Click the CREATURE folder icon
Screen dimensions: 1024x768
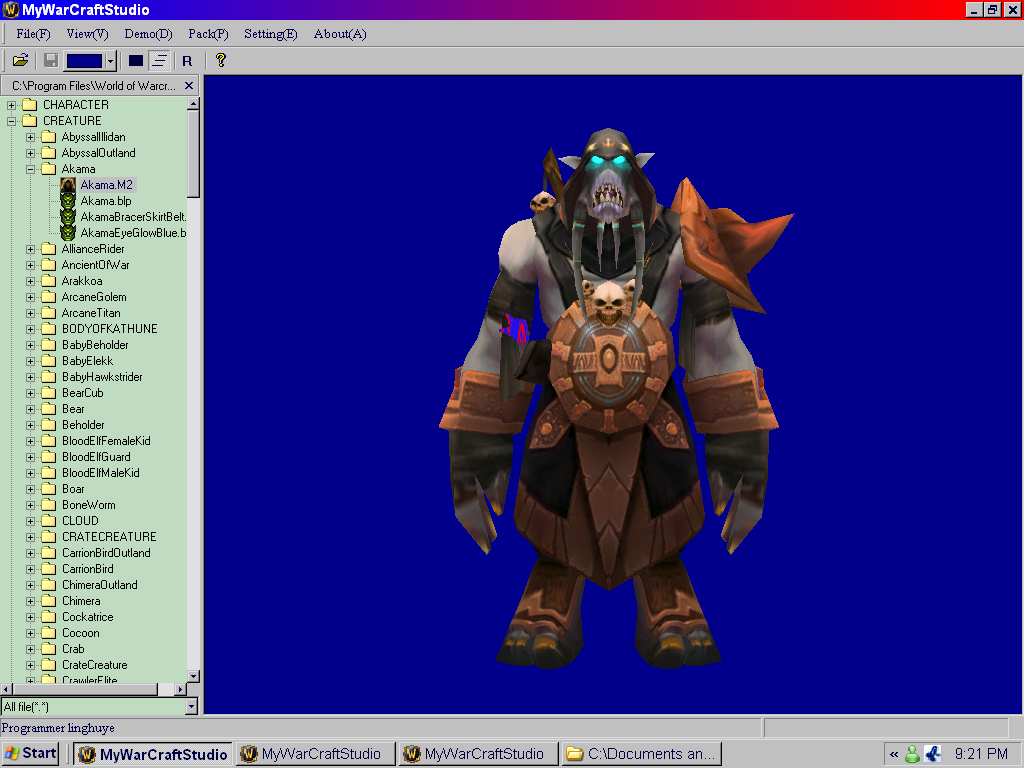pyautogui.click(x=29, y=121)
